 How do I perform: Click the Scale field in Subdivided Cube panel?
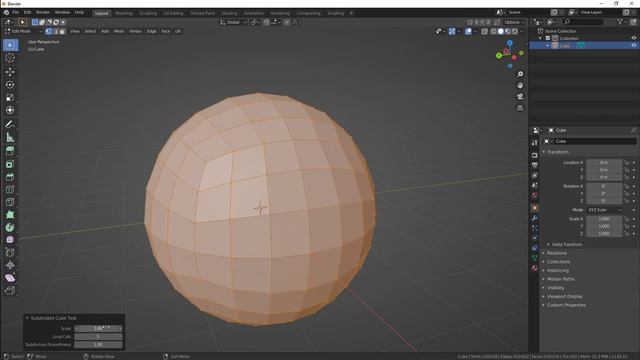click(x=98, y=329)
